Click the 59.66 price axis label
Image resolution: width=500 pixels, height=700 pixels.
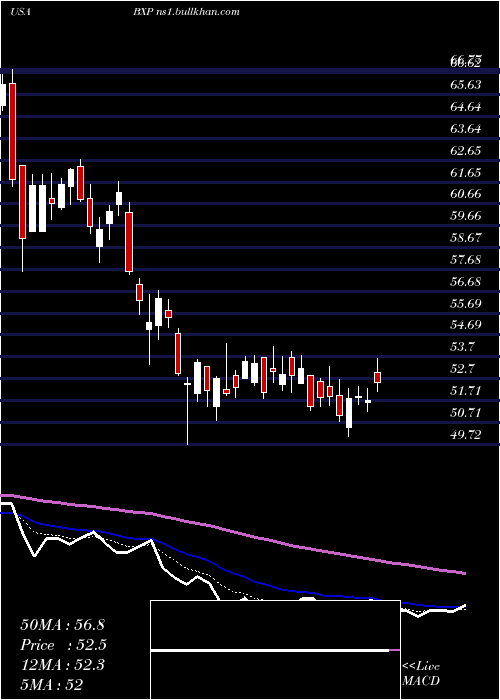click(x=466, y=216)
